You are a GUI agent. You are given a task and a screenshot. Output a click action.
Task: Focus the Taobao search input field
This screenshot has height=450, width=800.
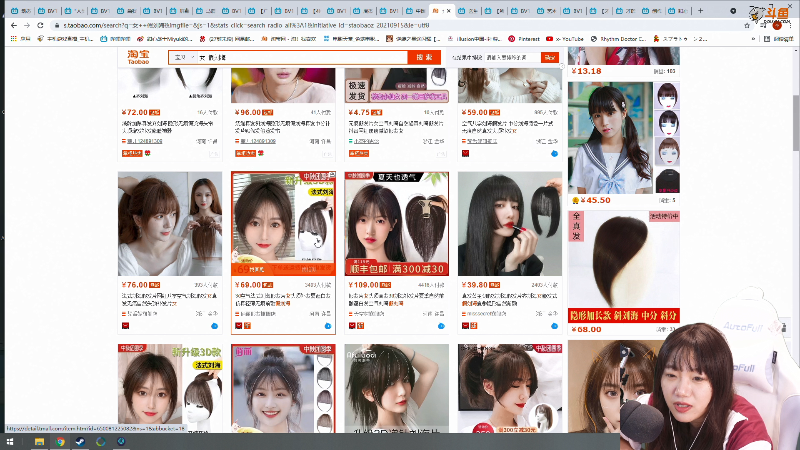(302, 58)
